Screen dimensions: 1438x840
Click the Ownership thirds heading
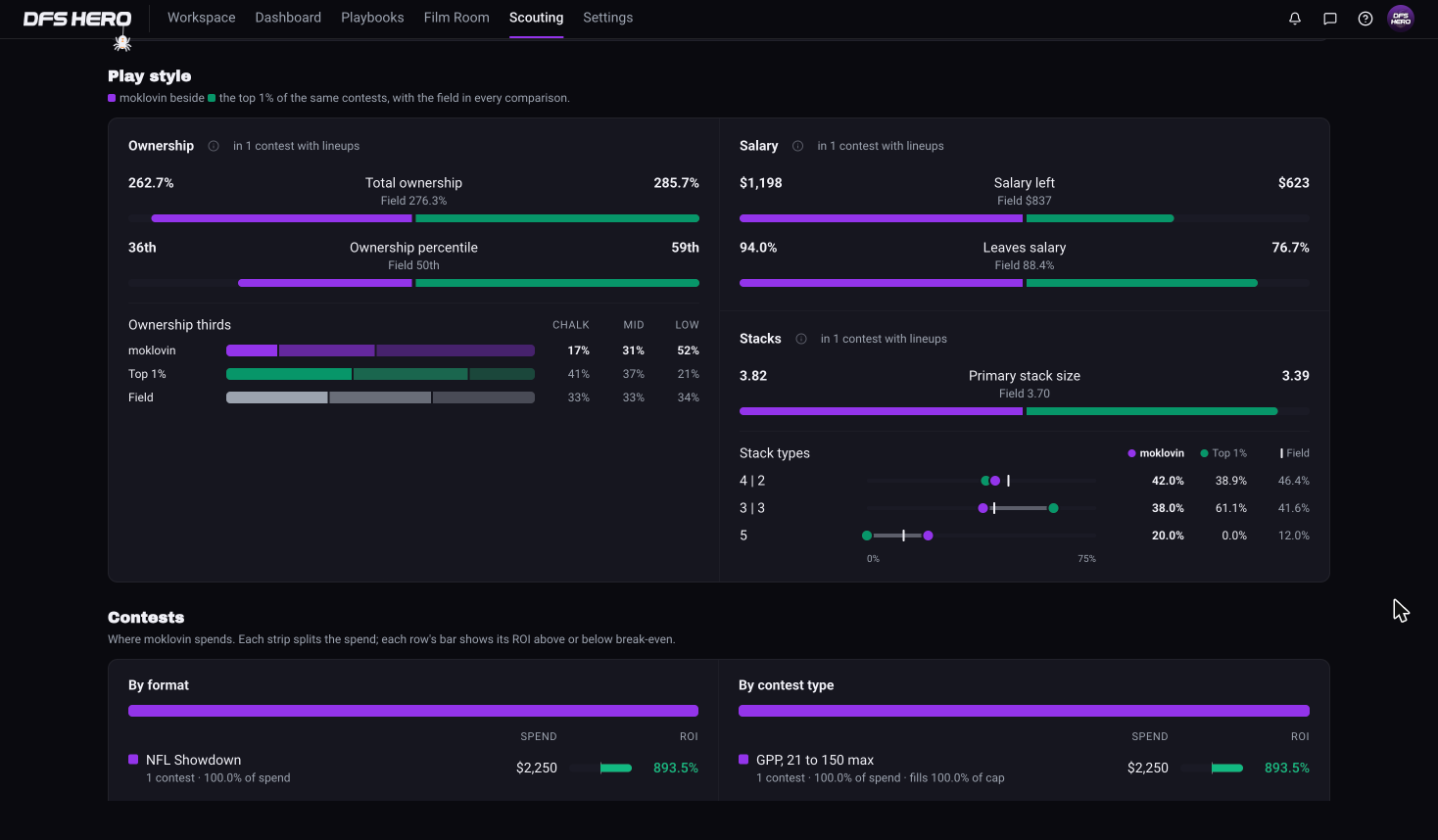coord(179,325)
